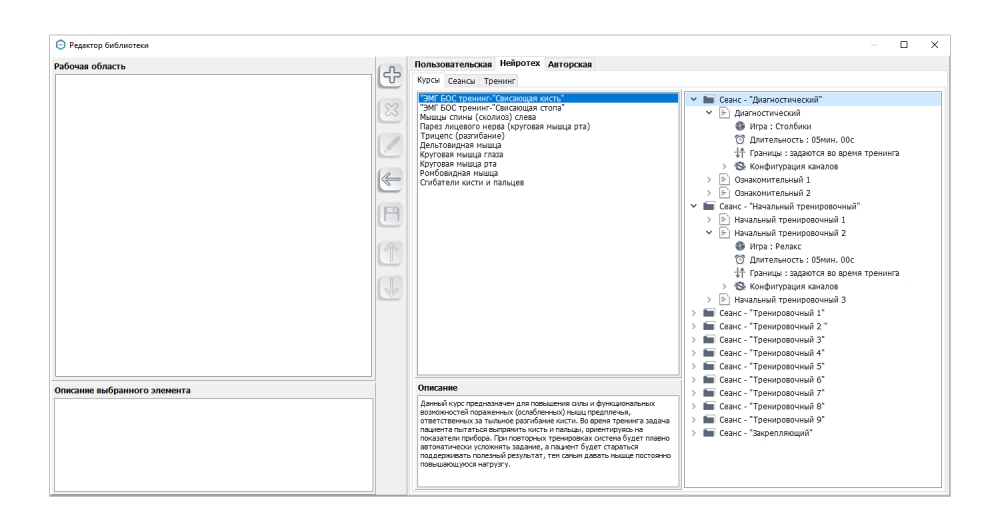Click the save floppy disk button
1000x532 pixels.
point(391,216)
